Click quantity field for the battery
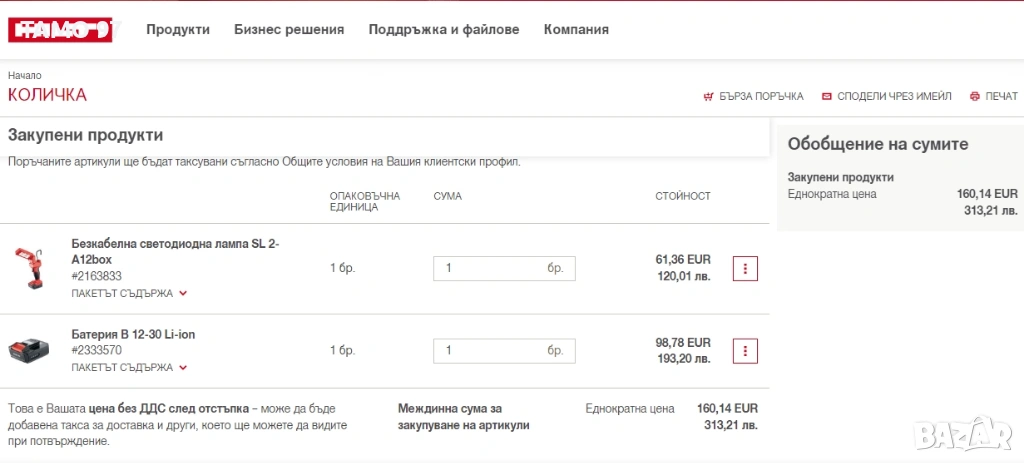 [x=490, y=351]
